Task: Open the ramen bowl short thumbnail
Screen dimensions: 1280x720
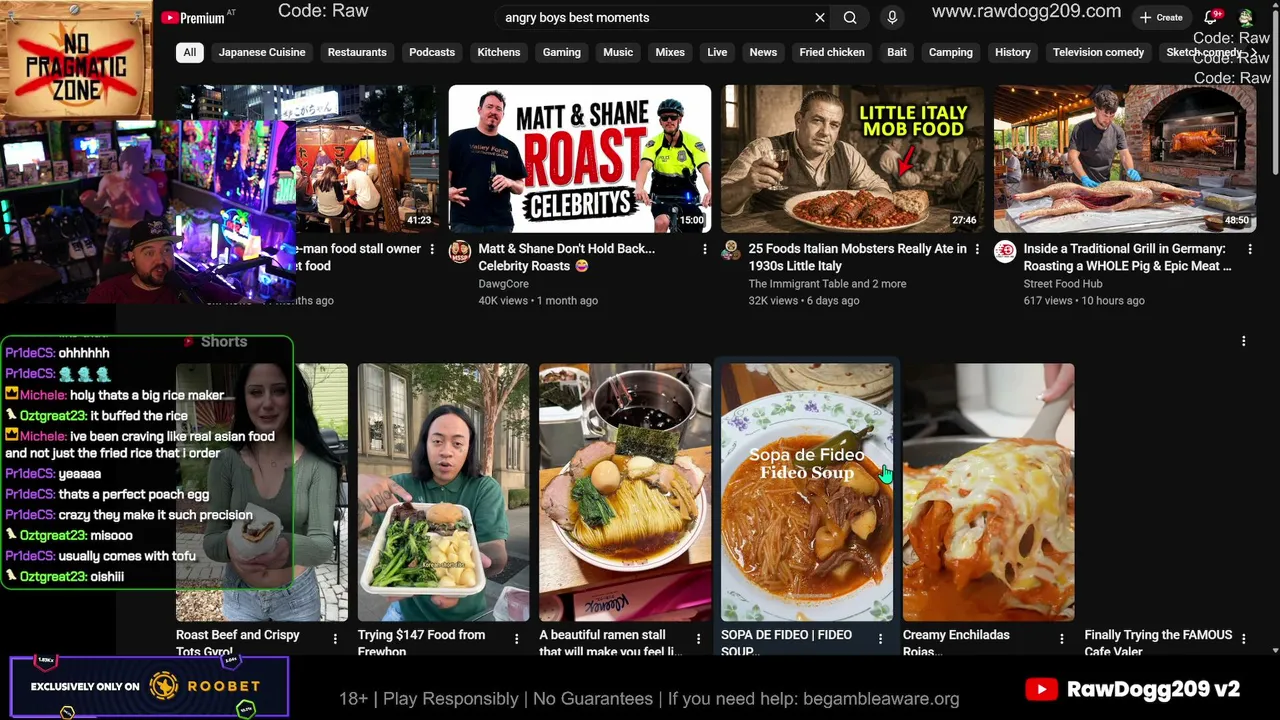Action: (625, 492)
